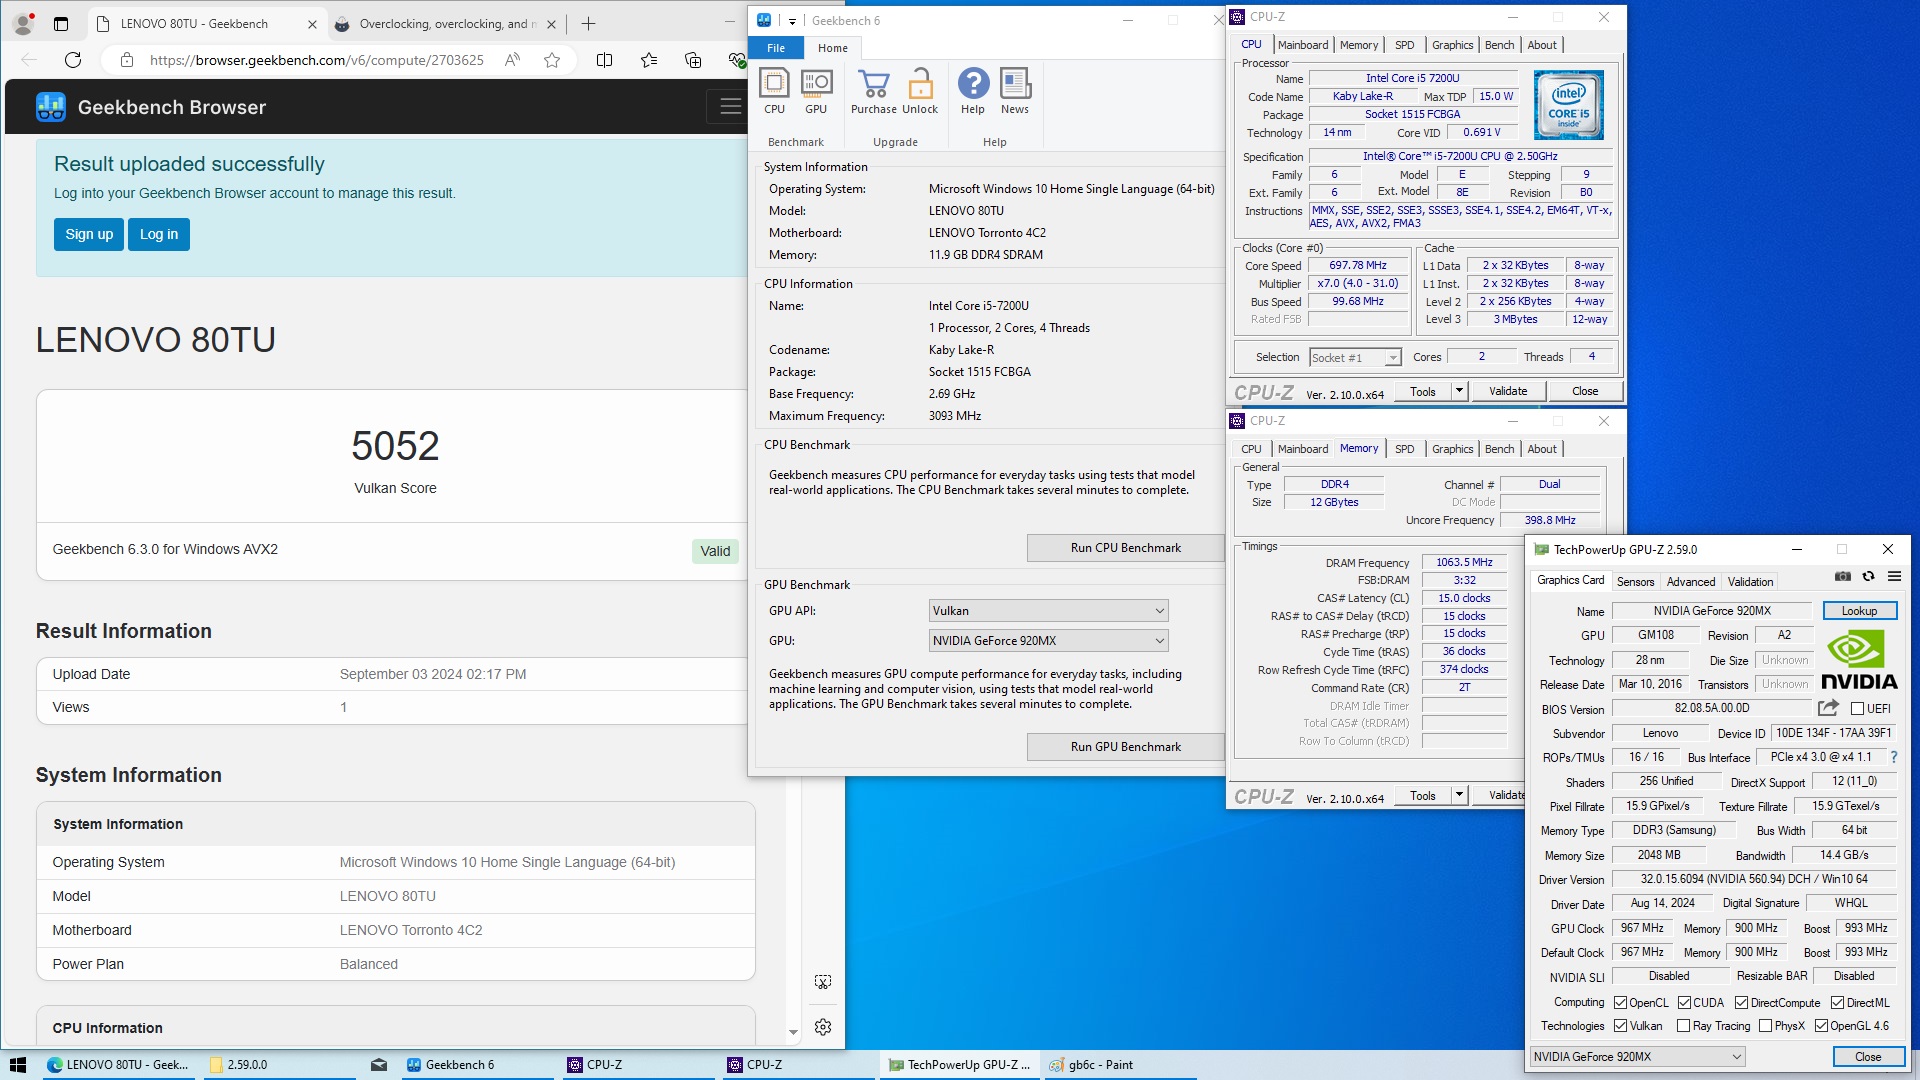The height and width of the screenshot is (1080, 1920).
Task: Open the Purchase cart icon in Geekbench
Action: pyautogui.click(x=873, y=91)
